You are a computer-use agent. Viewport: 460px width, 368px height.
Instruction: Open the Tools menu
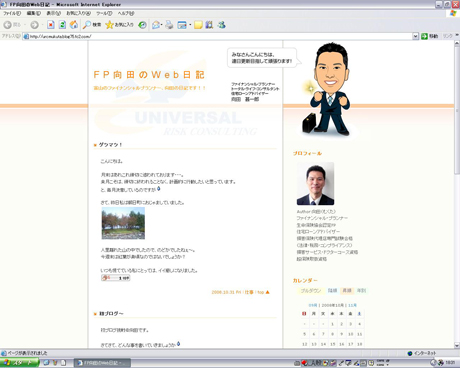(x=104, y=13)
